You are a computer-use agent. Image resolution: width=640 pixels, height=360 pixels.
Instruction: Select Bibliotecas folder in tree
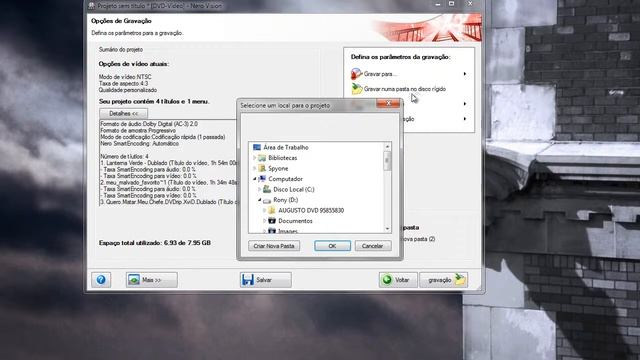(282, 158)
